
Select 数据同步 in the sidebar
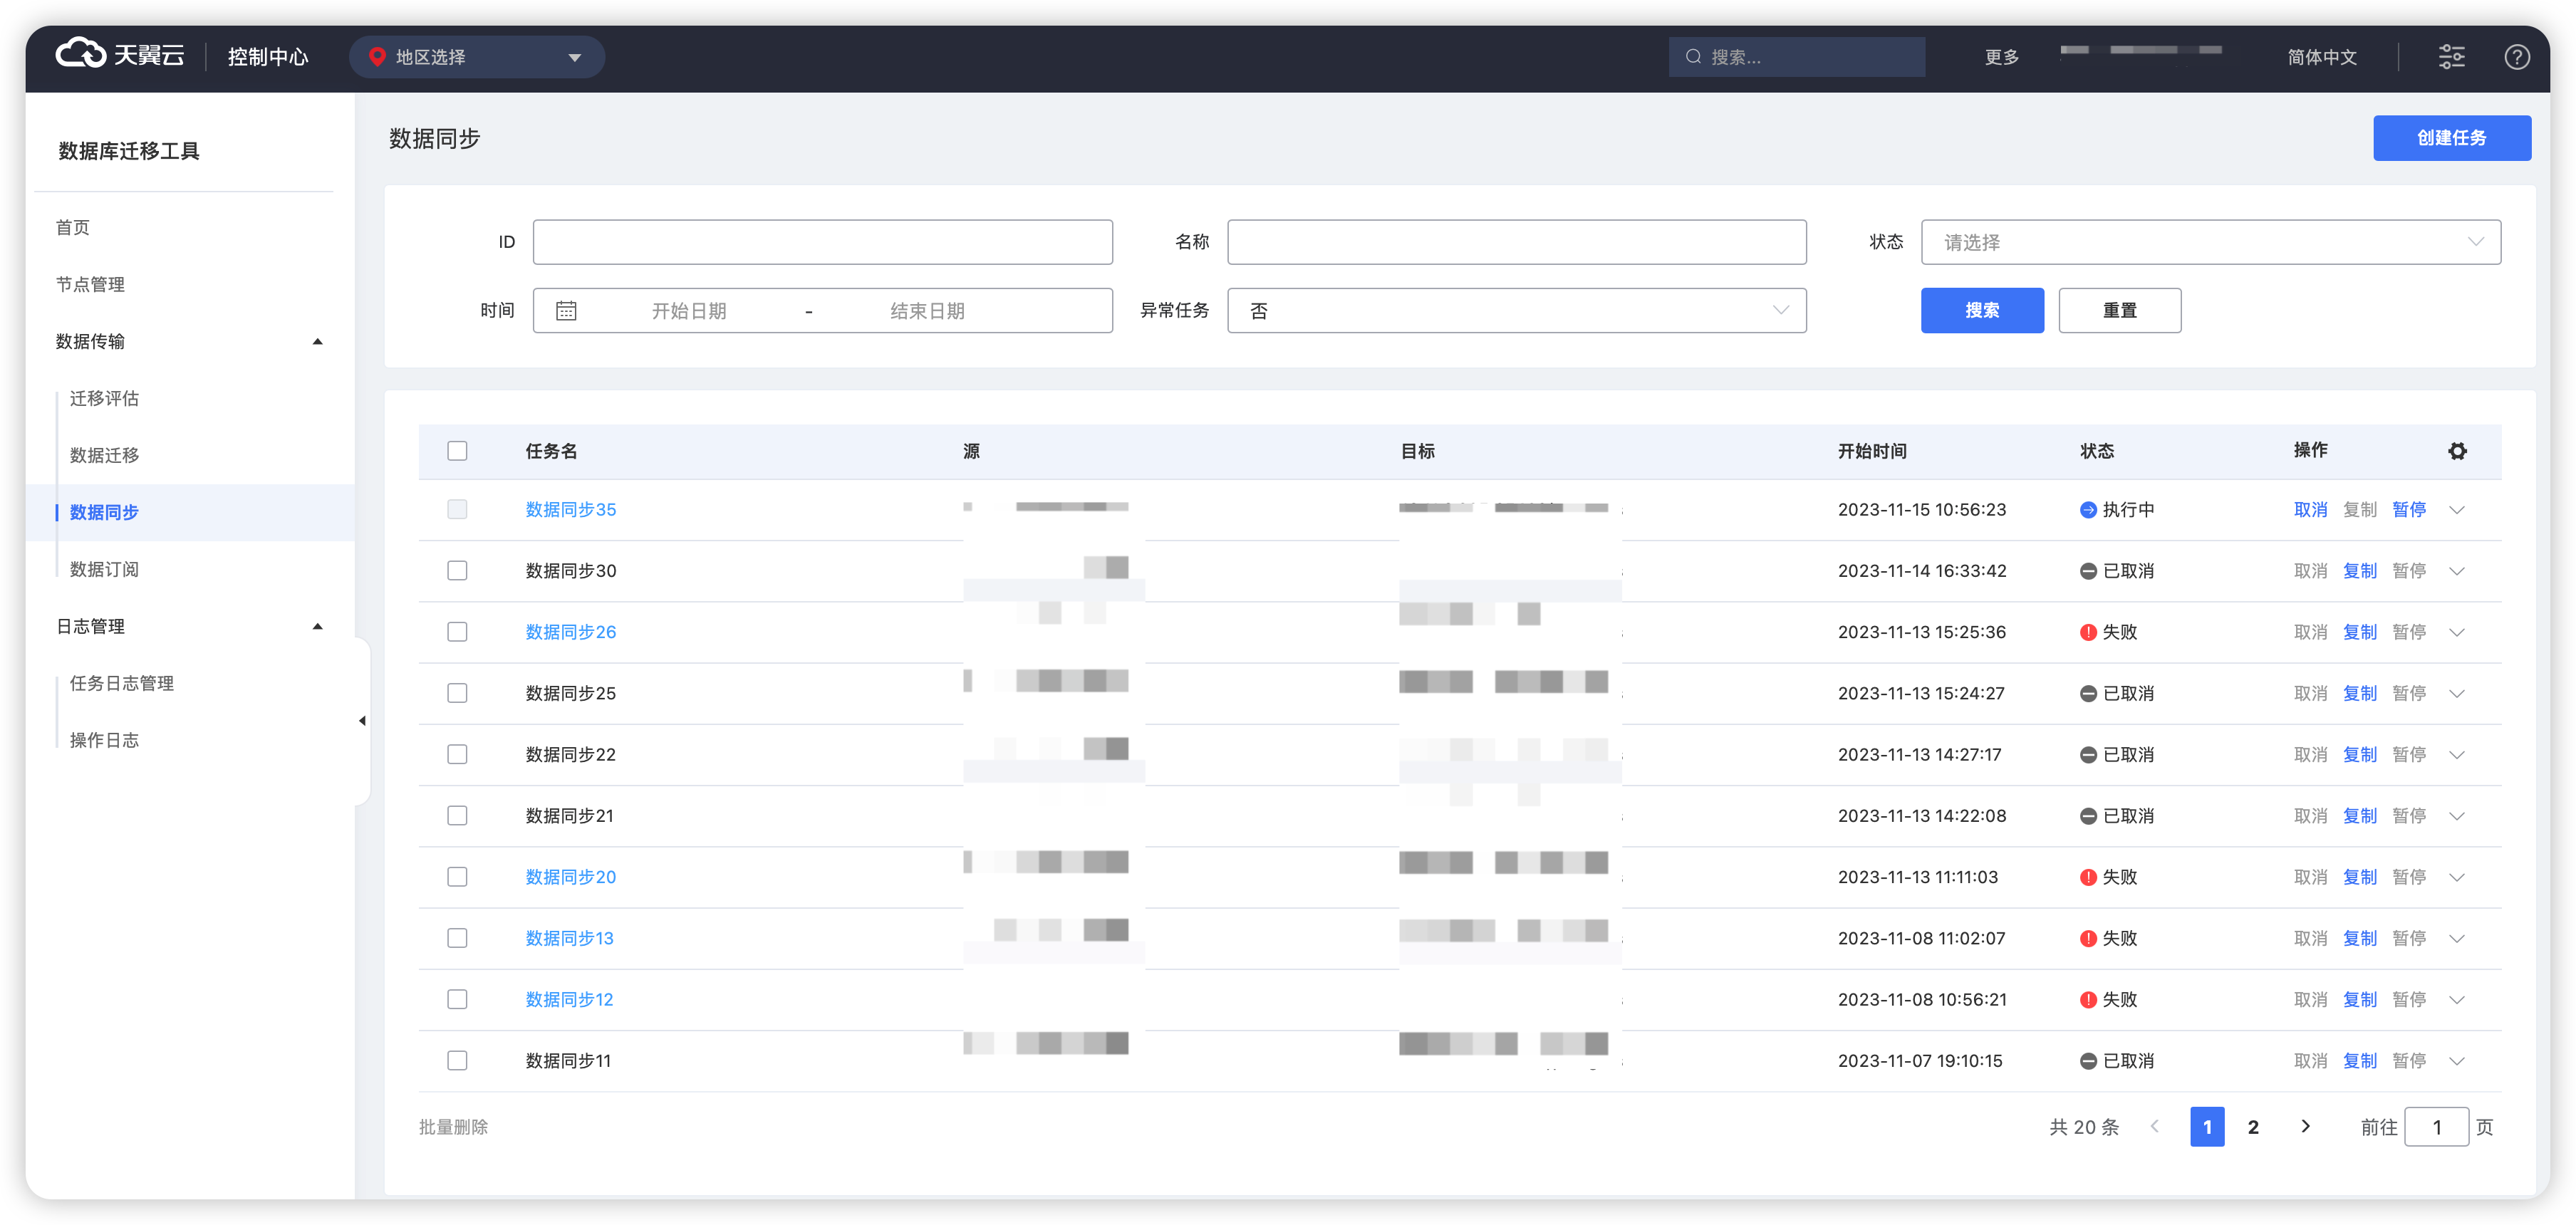(104, 513)
